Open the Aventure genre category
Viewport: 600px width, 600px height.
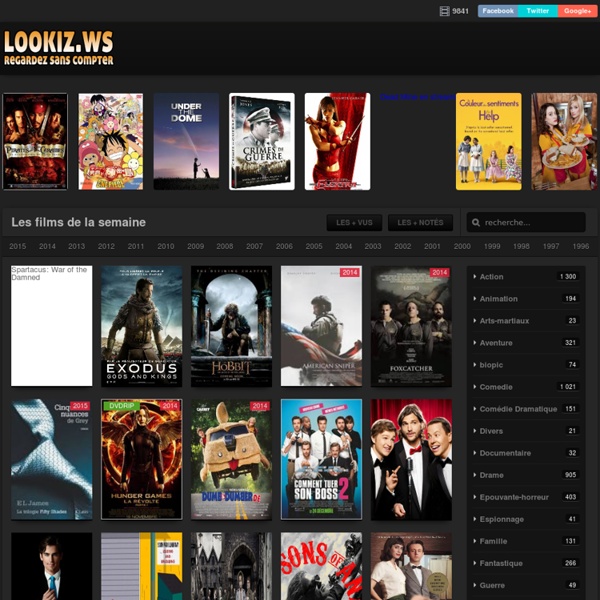point(526,343)
